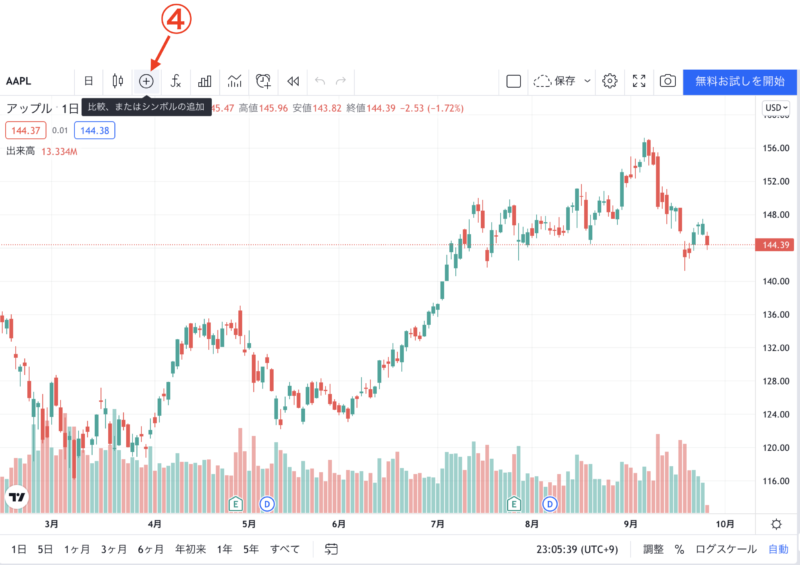800x565 pixels.
Task: Select the 1日 range
Action: click(19, 550)
